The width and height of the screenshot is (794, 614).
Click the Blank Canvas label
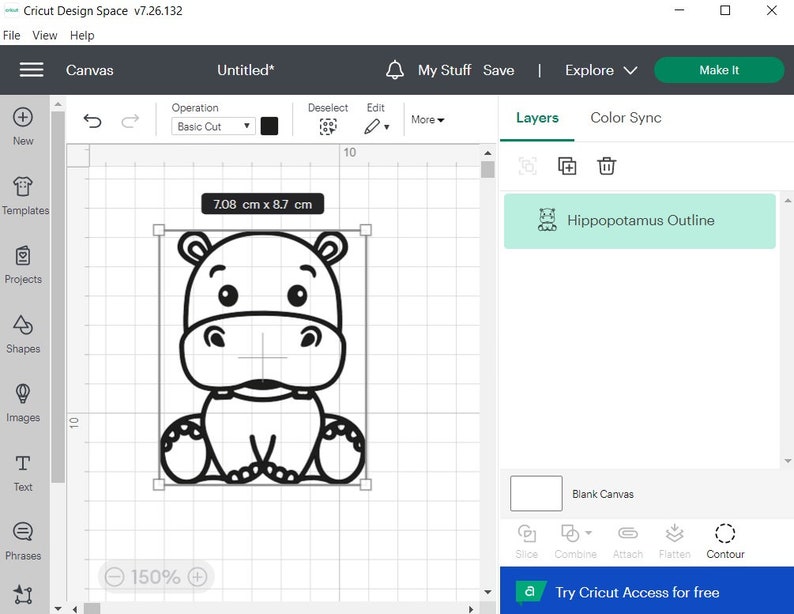tap(603, 494)
